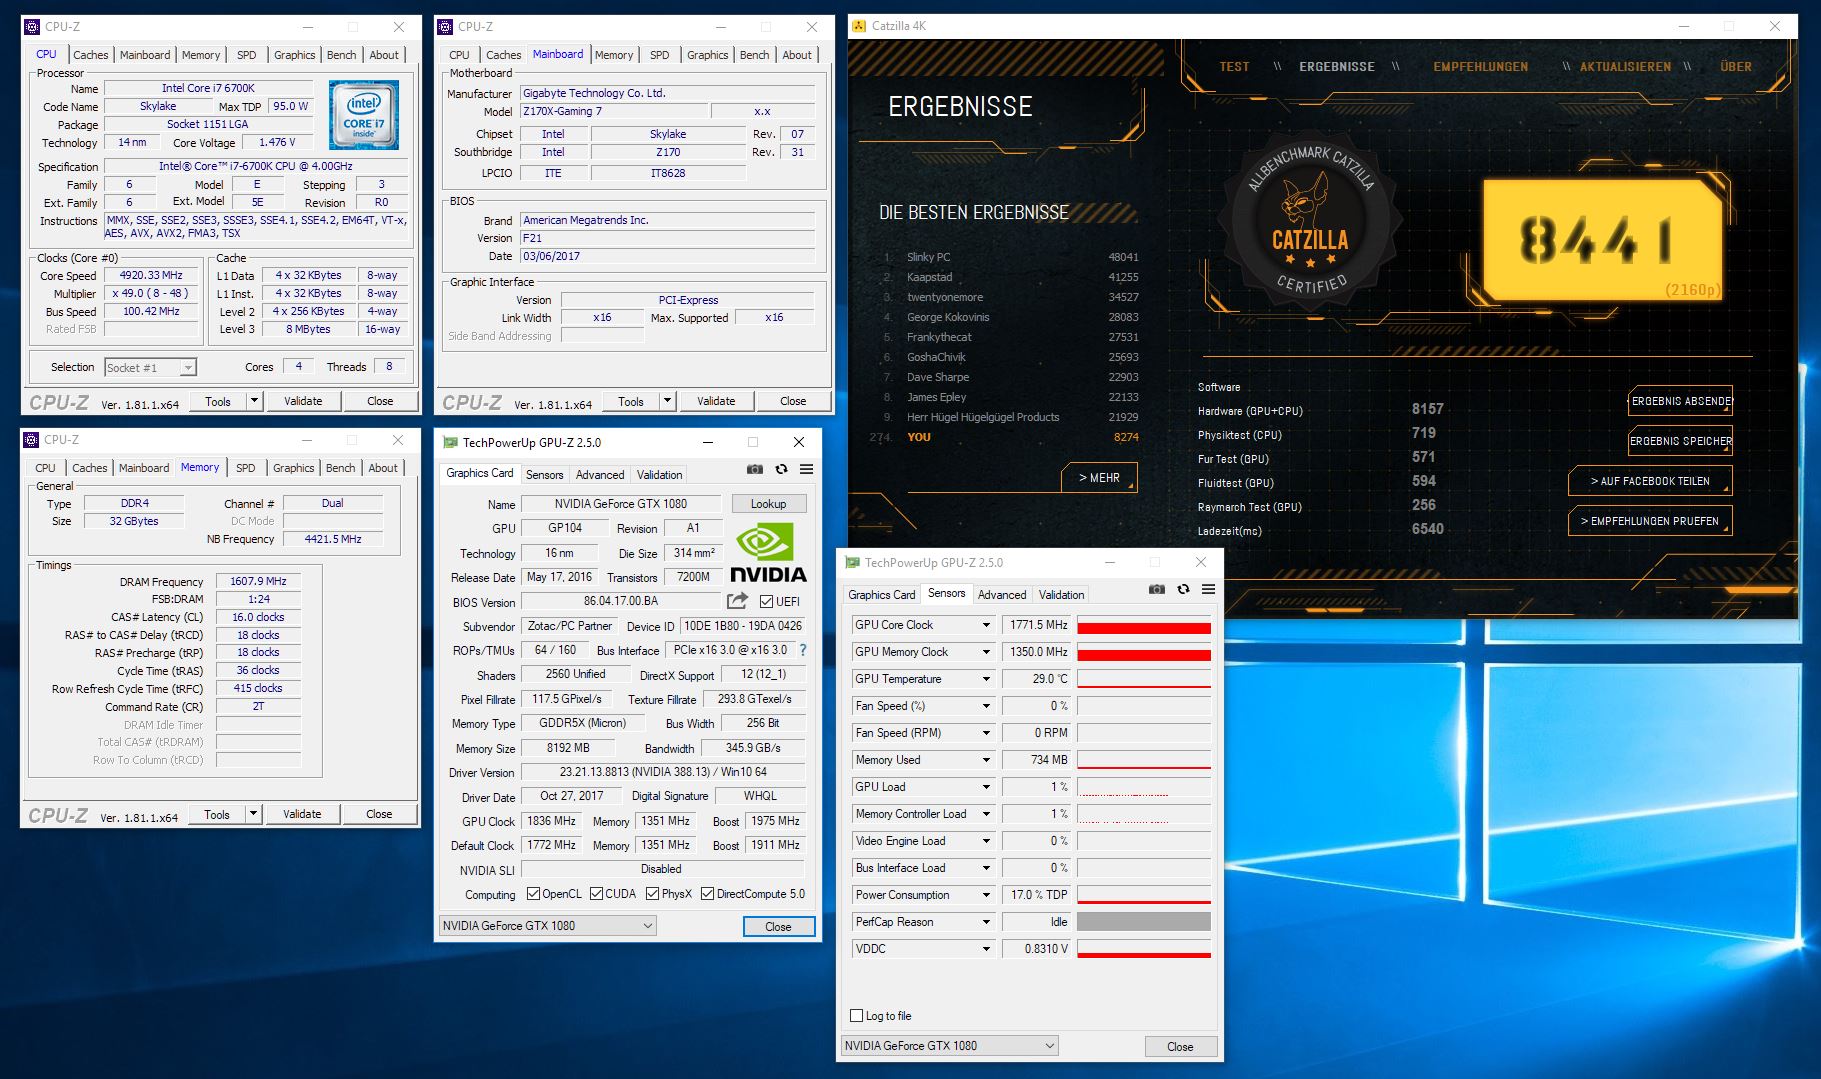This screenshot has height=1079, width=1821.
Task: Open hamburger menu in GPU-Z Sensors window
Action: click(1209, 589)
